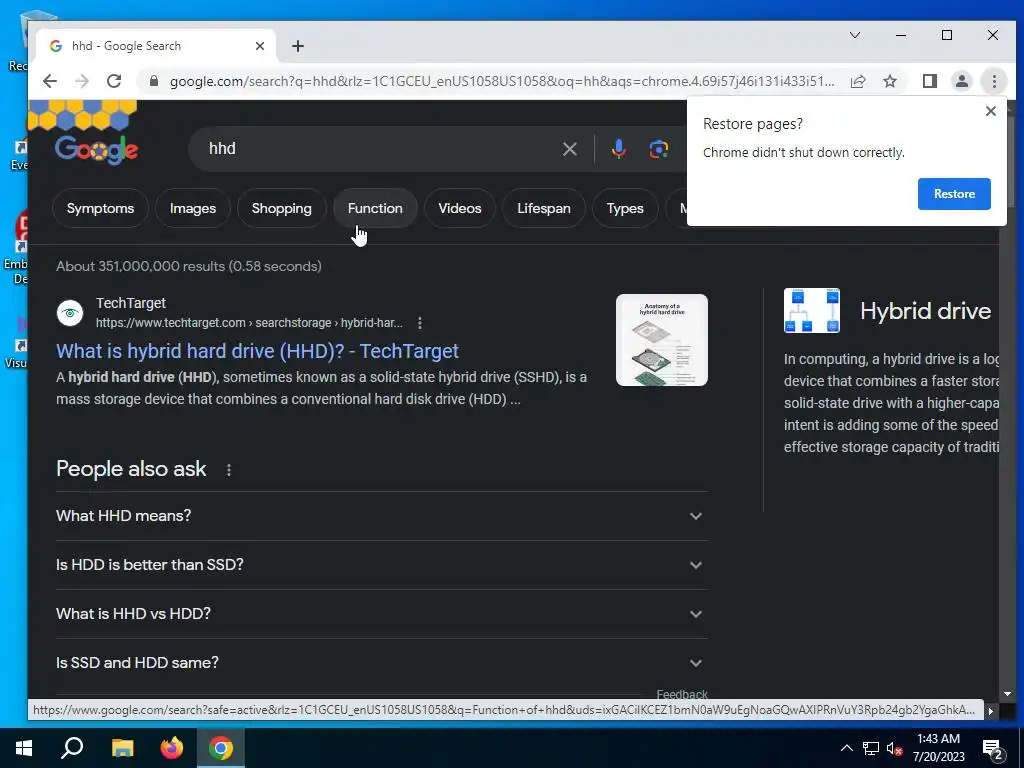Launch Firefox from the taskbar
Image resolution: width=1024 pixels, height=768 pixels.
(x=172, y=748)
